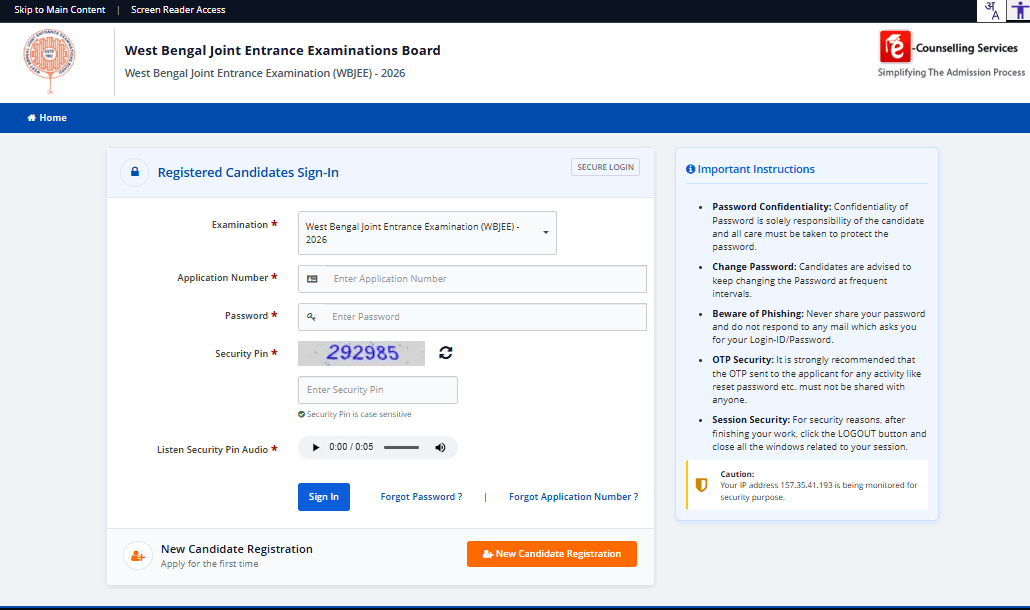The width and height of the screenshot is (1030, 610).
Task: Open Screen Reader Access from the top bar
Action: tap(177, 10)
